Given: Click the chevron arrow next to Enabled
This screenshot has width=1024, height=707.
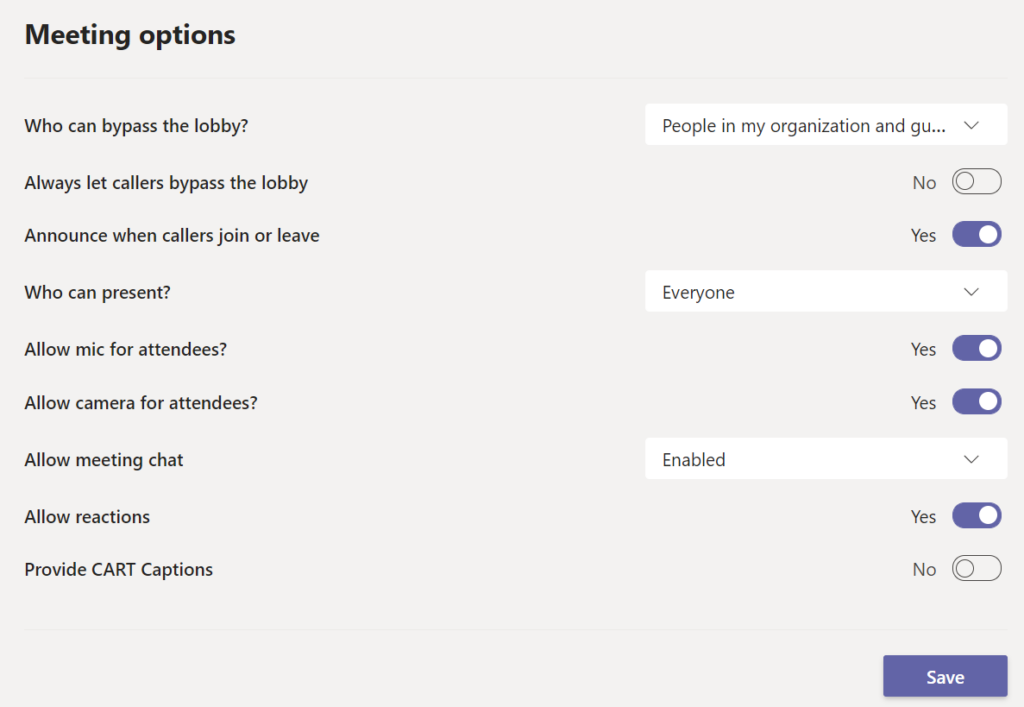Looking at the screenshot, I should click(970, 460).
